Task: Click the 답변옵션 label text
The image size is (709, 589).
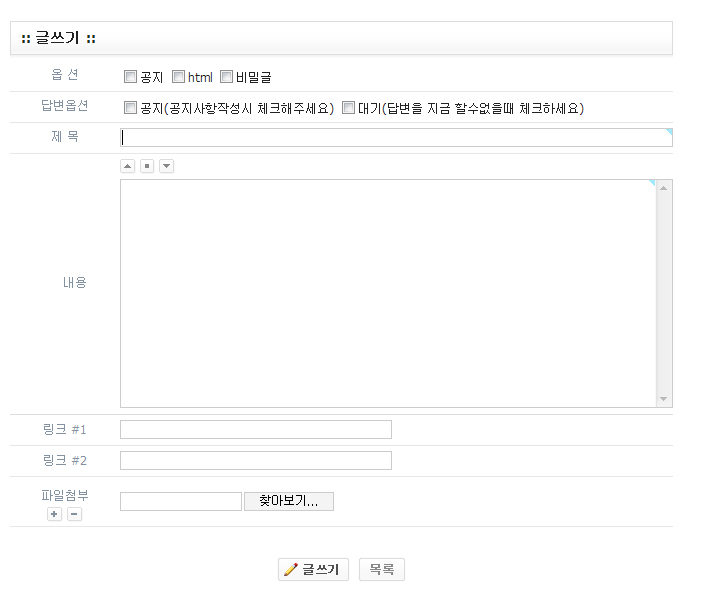Action: tap(65, 105)
